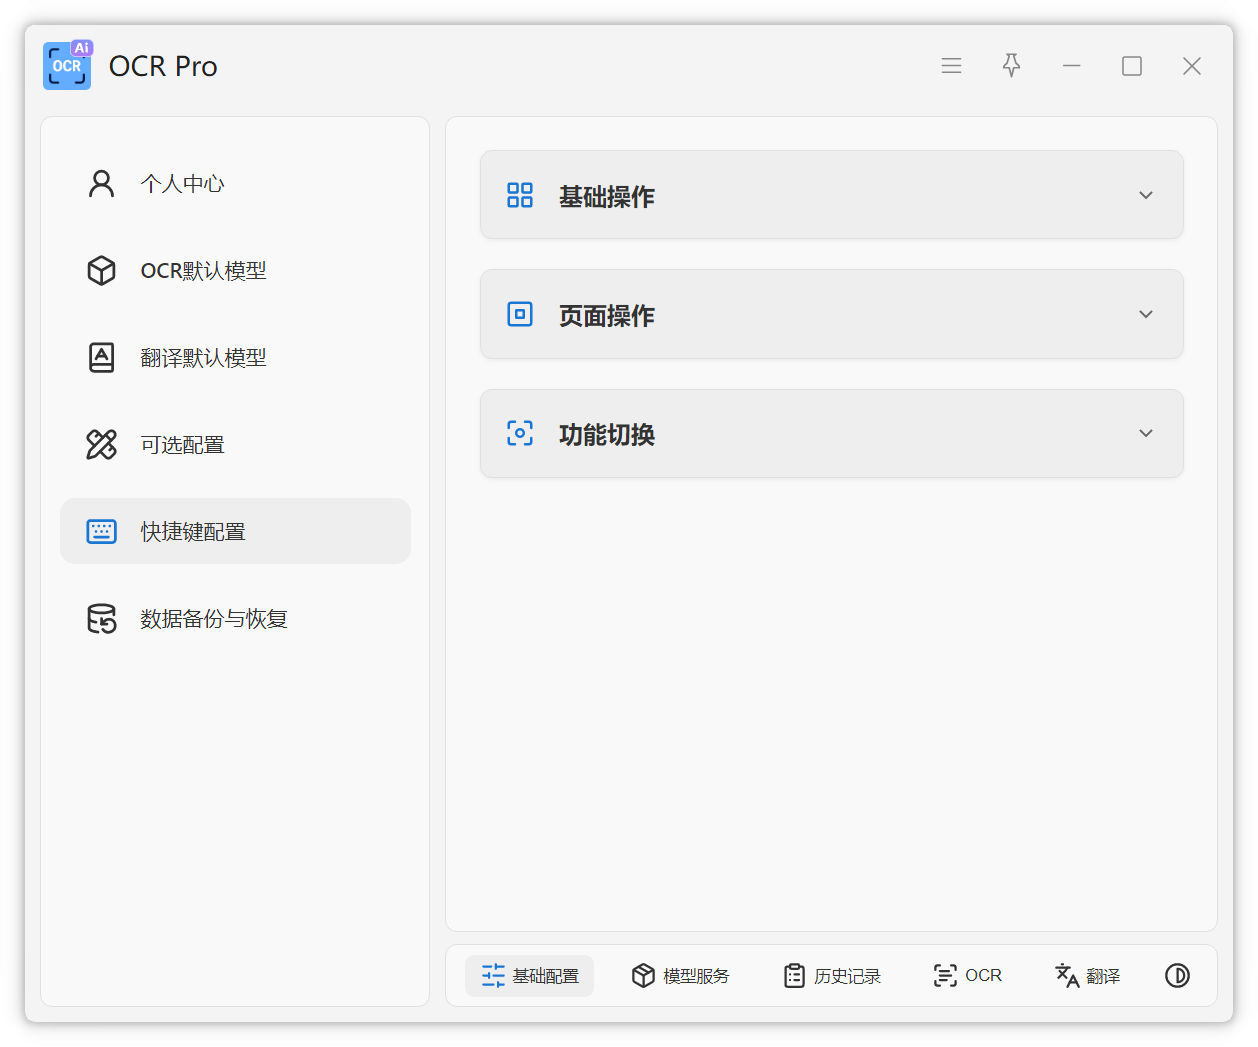Expand the 基础操作 chevron
The width and height of the screenshot is (1258, 1047).
pyautogui.click(x=1146, y=195)
